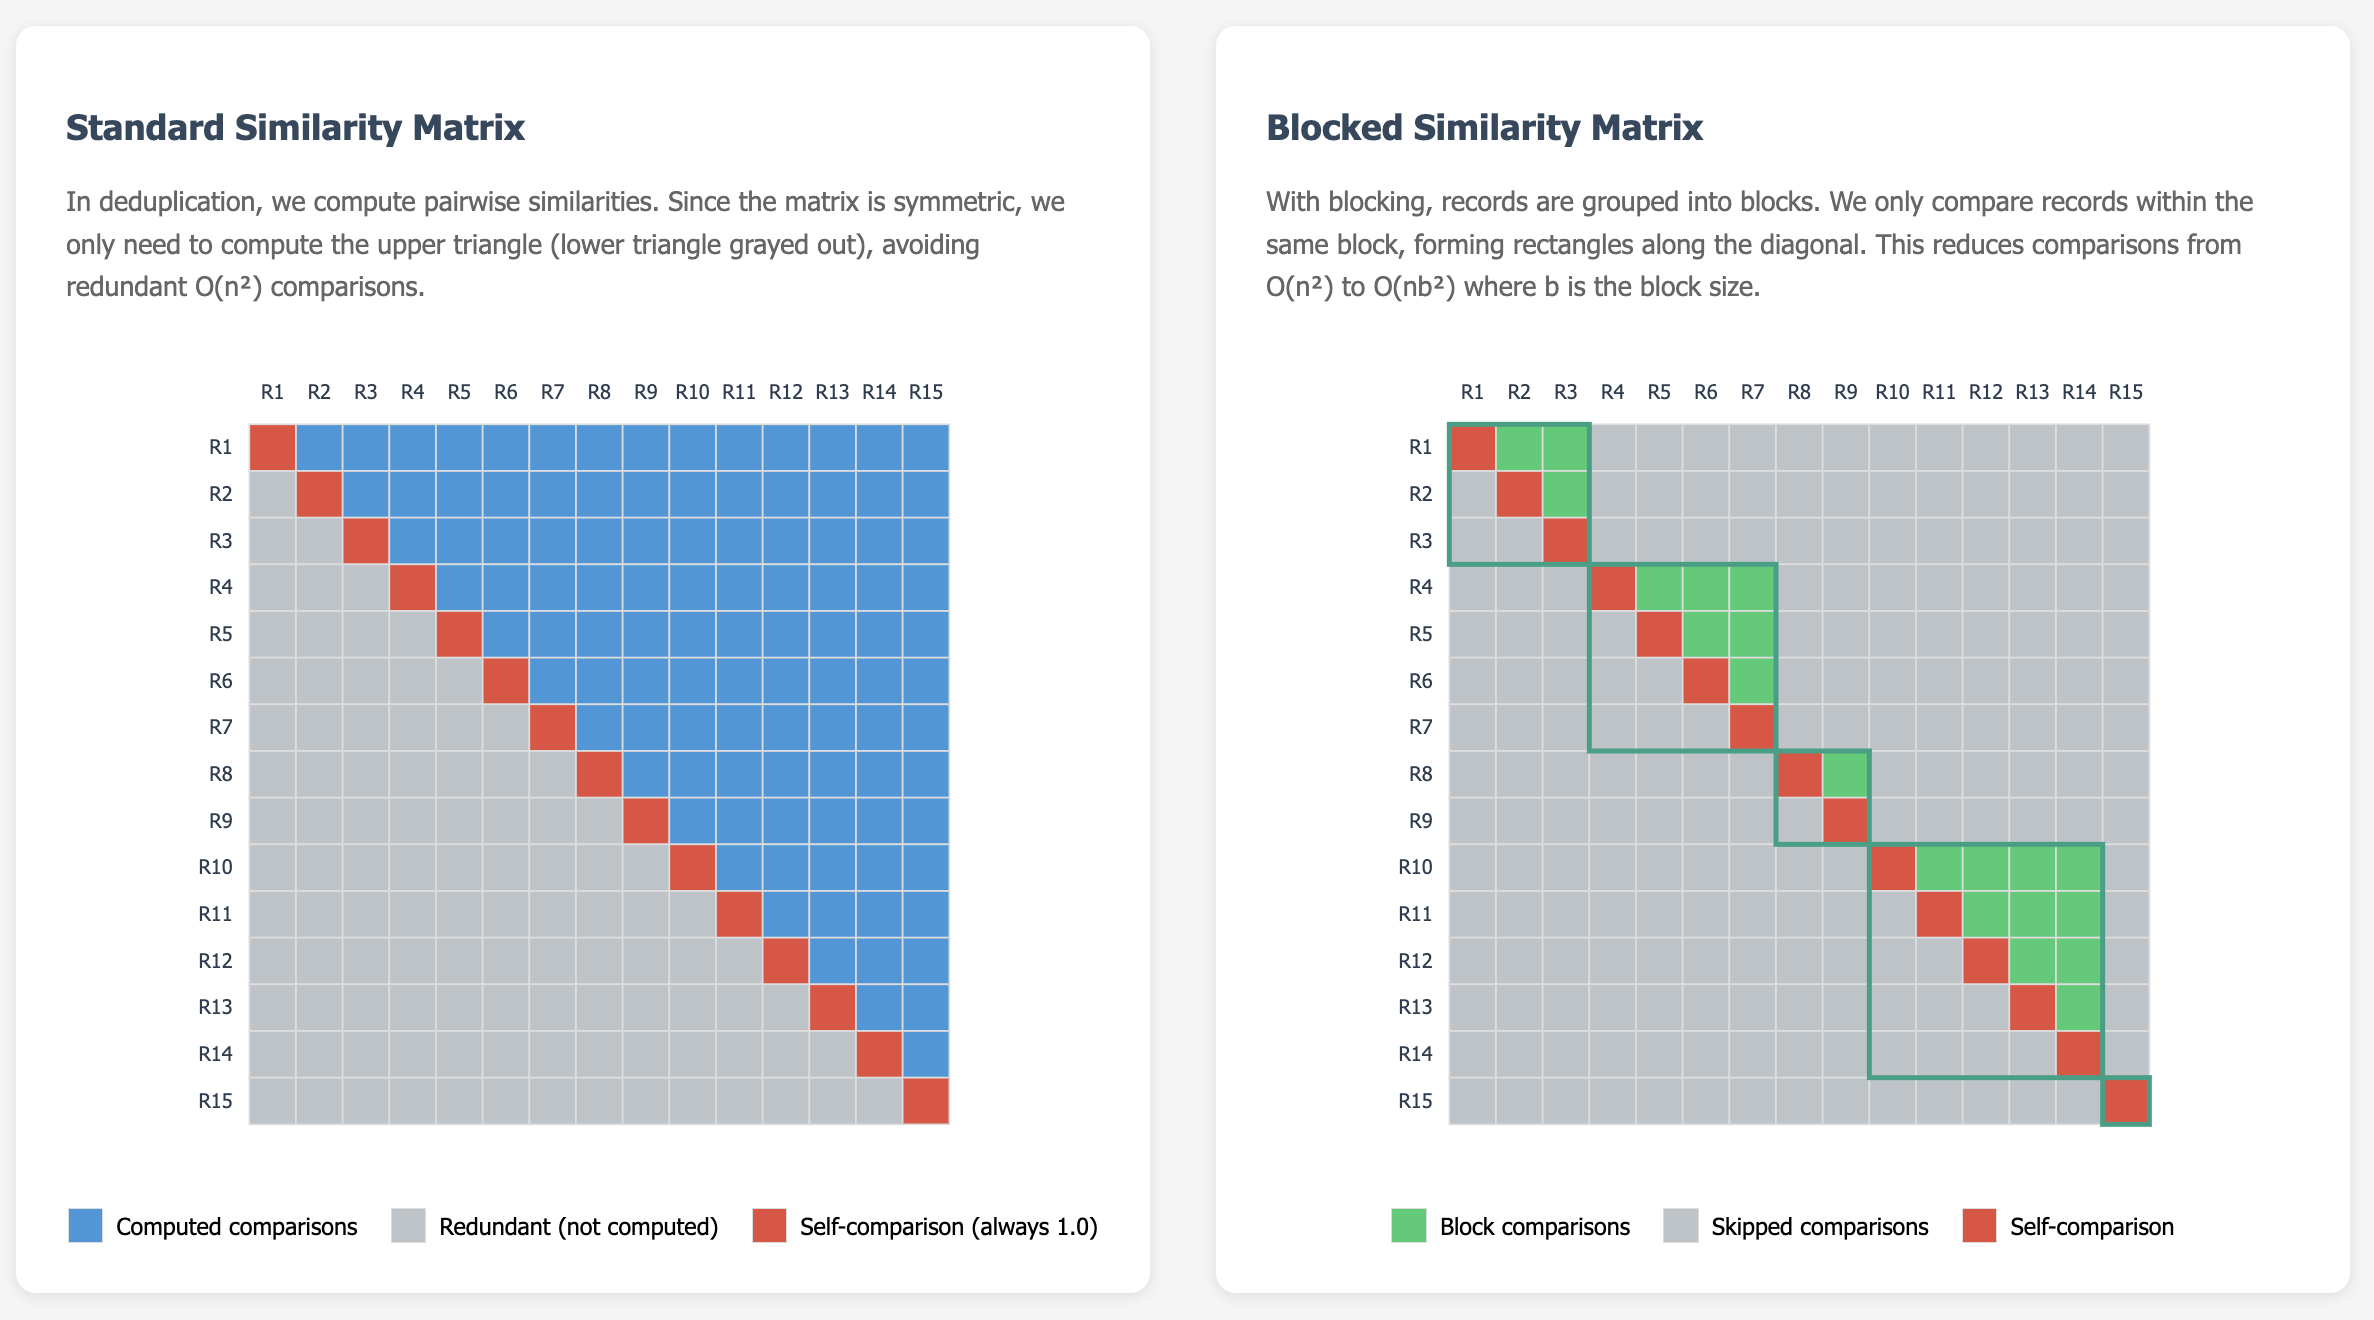The width and height of the screenshot is (2374, 1320).
Task: Select the Blocked Similarity Matrix heading
Action: pyautogui.click(x=1484, y=128)
